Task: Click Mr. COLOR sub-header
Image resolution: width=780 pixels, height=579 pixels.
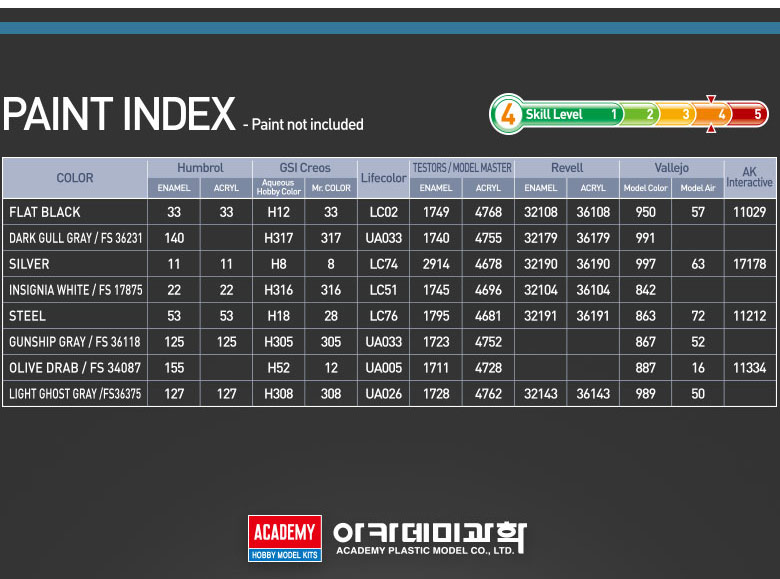Action: pyautogui.click(x=331, y=188)
